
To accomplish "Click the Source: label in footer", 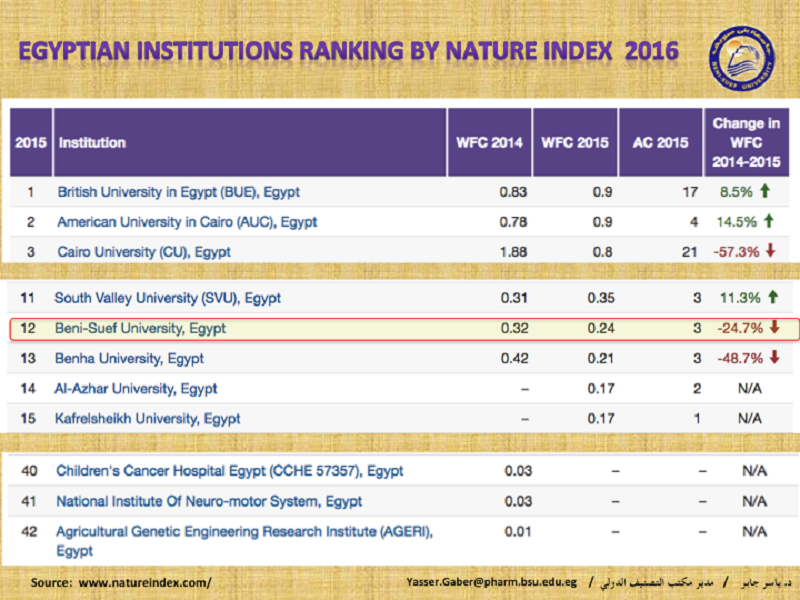I will [x=52, y=583].
